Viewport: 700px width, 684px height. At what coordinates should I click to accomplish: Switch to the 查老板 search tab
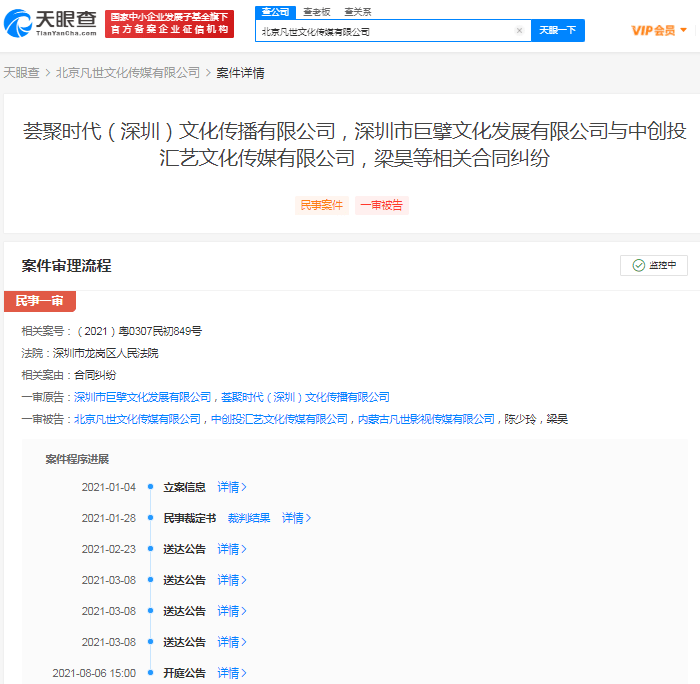pos(316,11)
